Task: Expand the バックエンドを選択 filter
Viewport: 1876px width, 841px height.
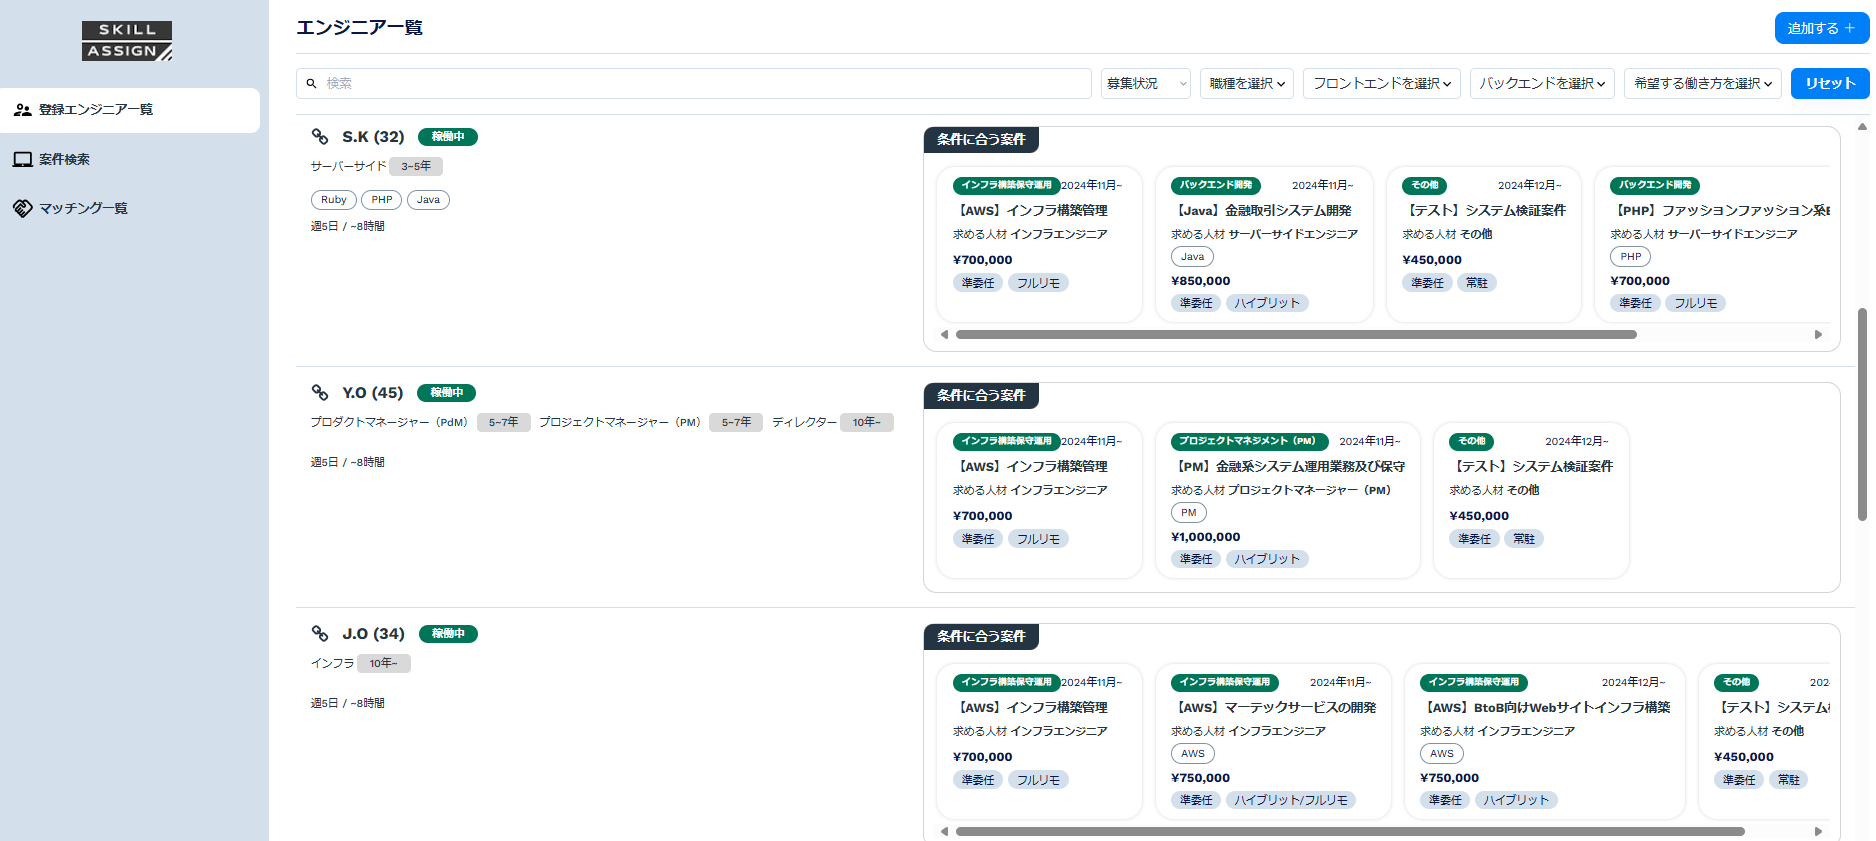Action: 1542,84
